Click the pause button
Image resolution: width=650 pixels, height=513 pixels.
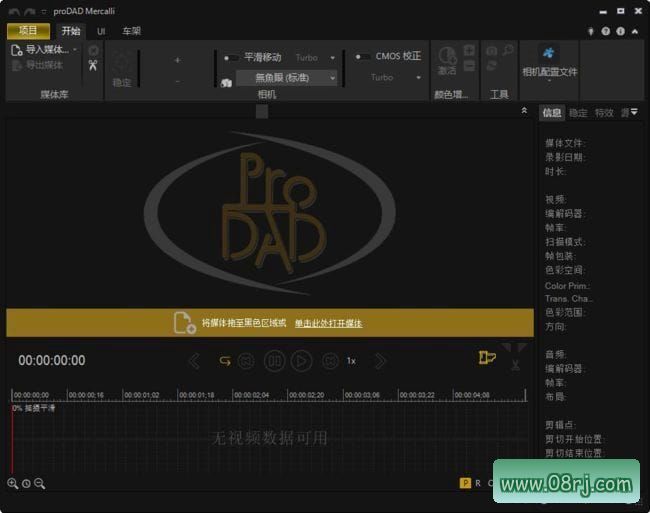(274, 361)
